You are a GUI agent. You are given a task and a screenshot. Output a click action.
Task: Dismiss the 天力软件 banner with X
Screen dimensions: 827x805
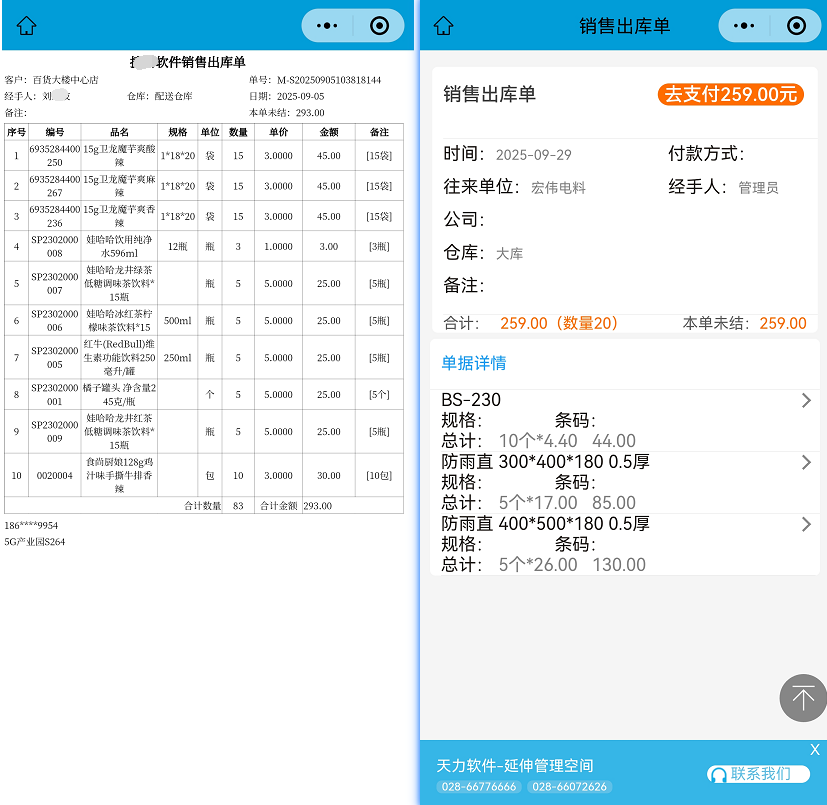(815, 750)
